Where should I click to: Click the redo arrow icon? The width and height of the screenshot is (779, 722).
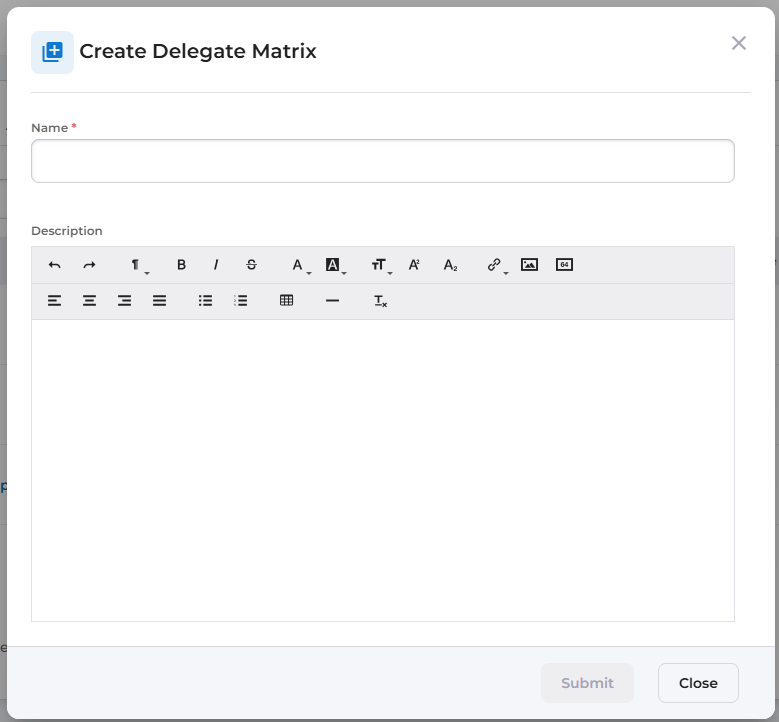pos(89,265)
